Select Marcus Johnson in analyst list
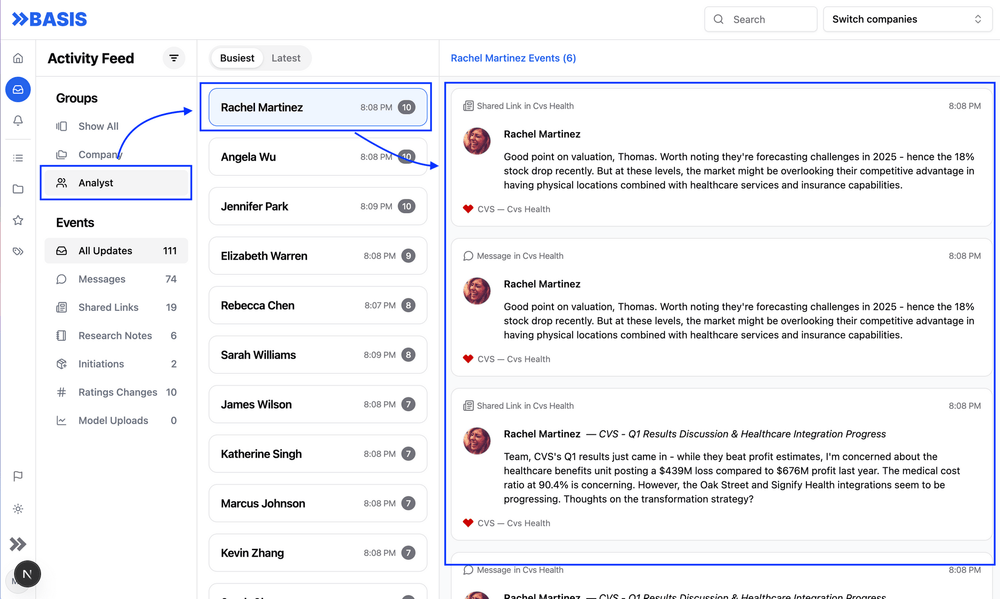This screenshot has width=1000, height=599. [x=318, y=503]
